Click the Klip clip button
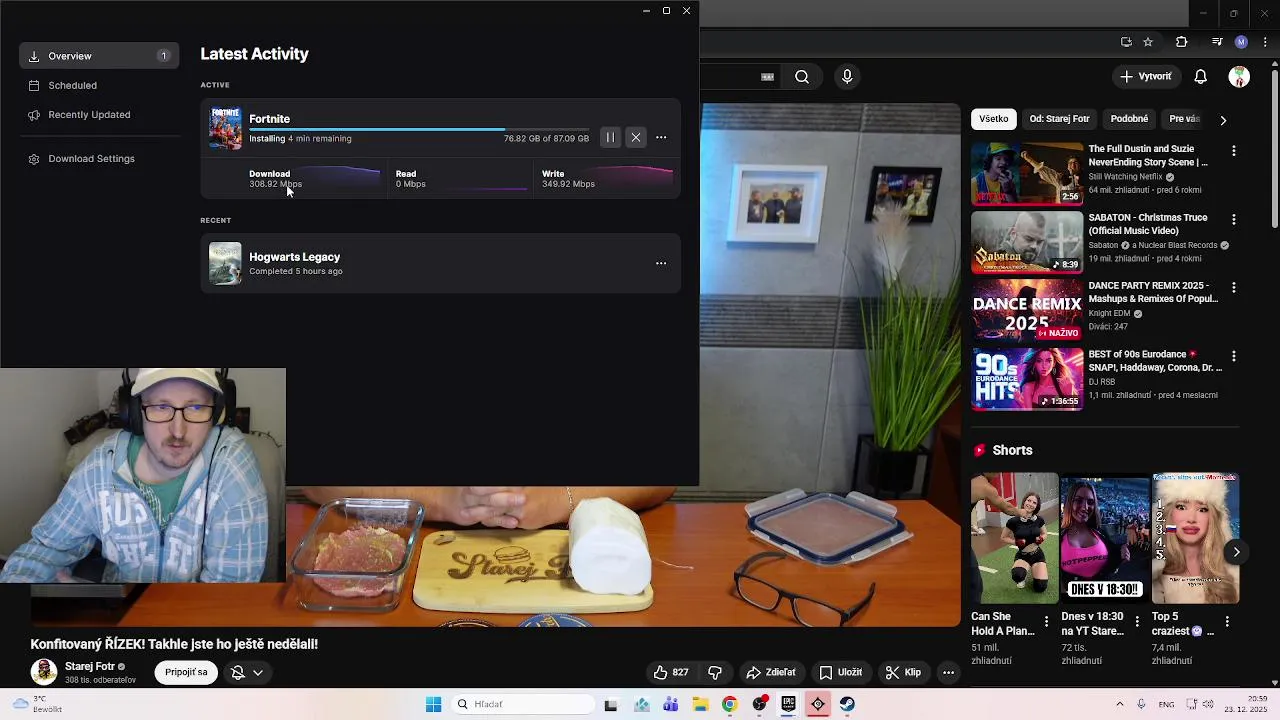This screenshot has width=1280, height=720. [903, 673]
